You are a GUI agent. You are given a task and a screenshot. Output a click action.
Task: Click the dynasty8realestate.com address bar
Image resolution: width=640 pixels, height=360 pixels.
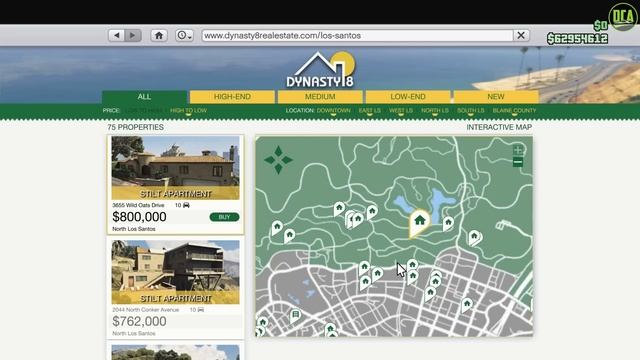[x=357, y=36]
